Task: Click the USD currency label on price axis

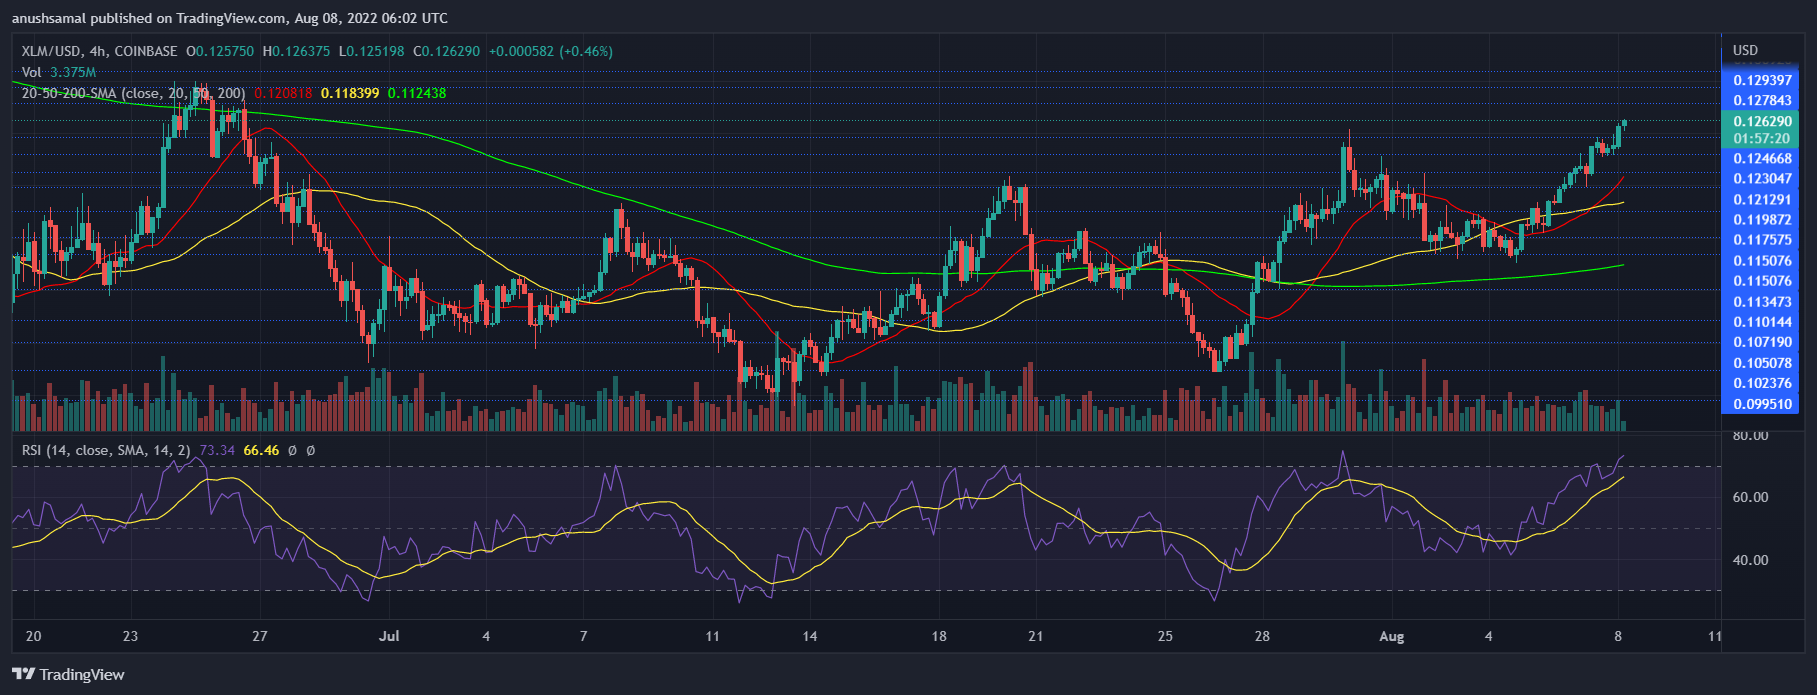Action: (x=1745, y=50)
